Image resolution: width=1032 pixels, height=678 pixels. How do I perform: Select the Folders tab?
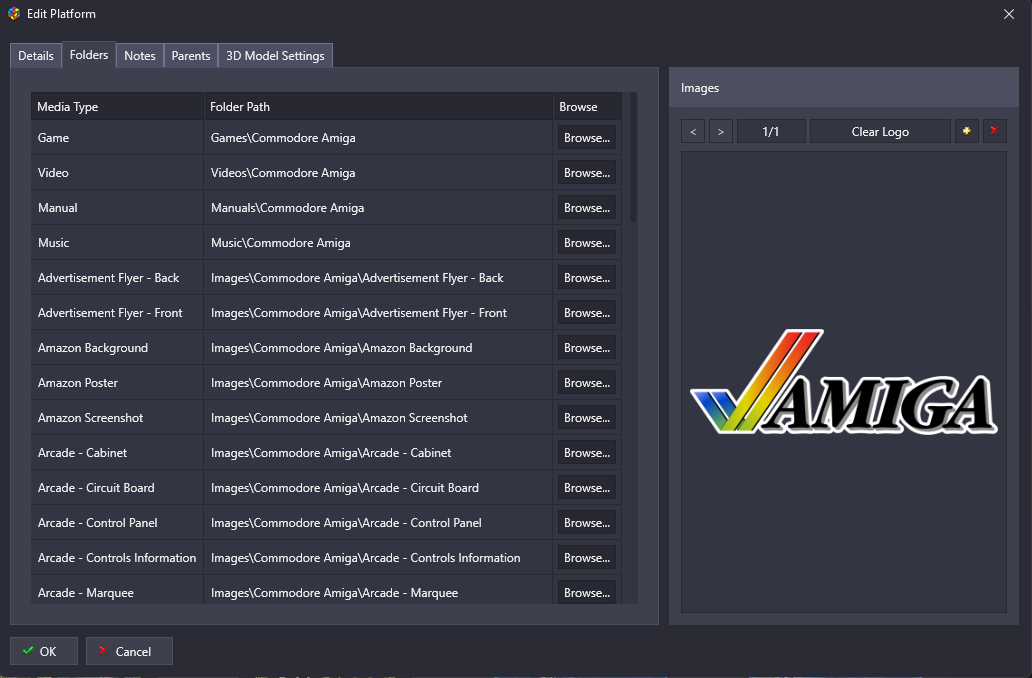pyautogui.click(x=89, y=55)
